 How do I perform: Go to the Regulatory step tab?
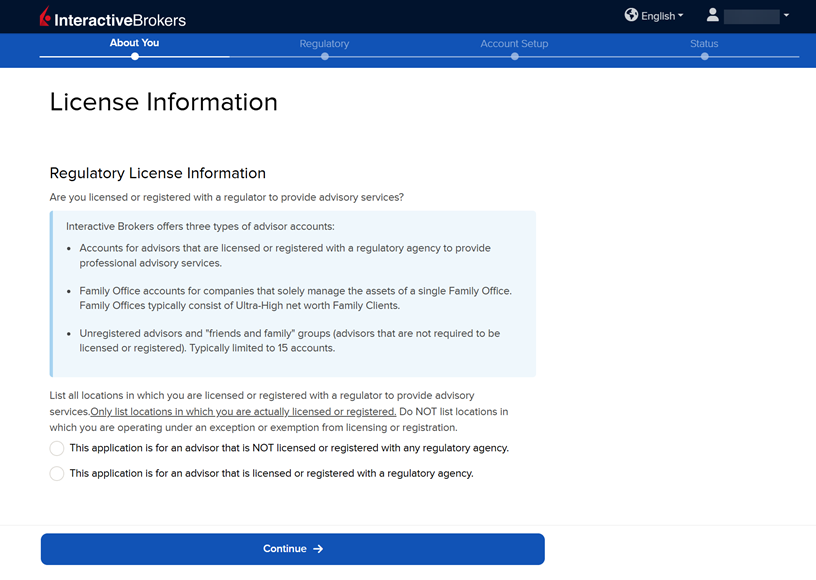point(324,44)
